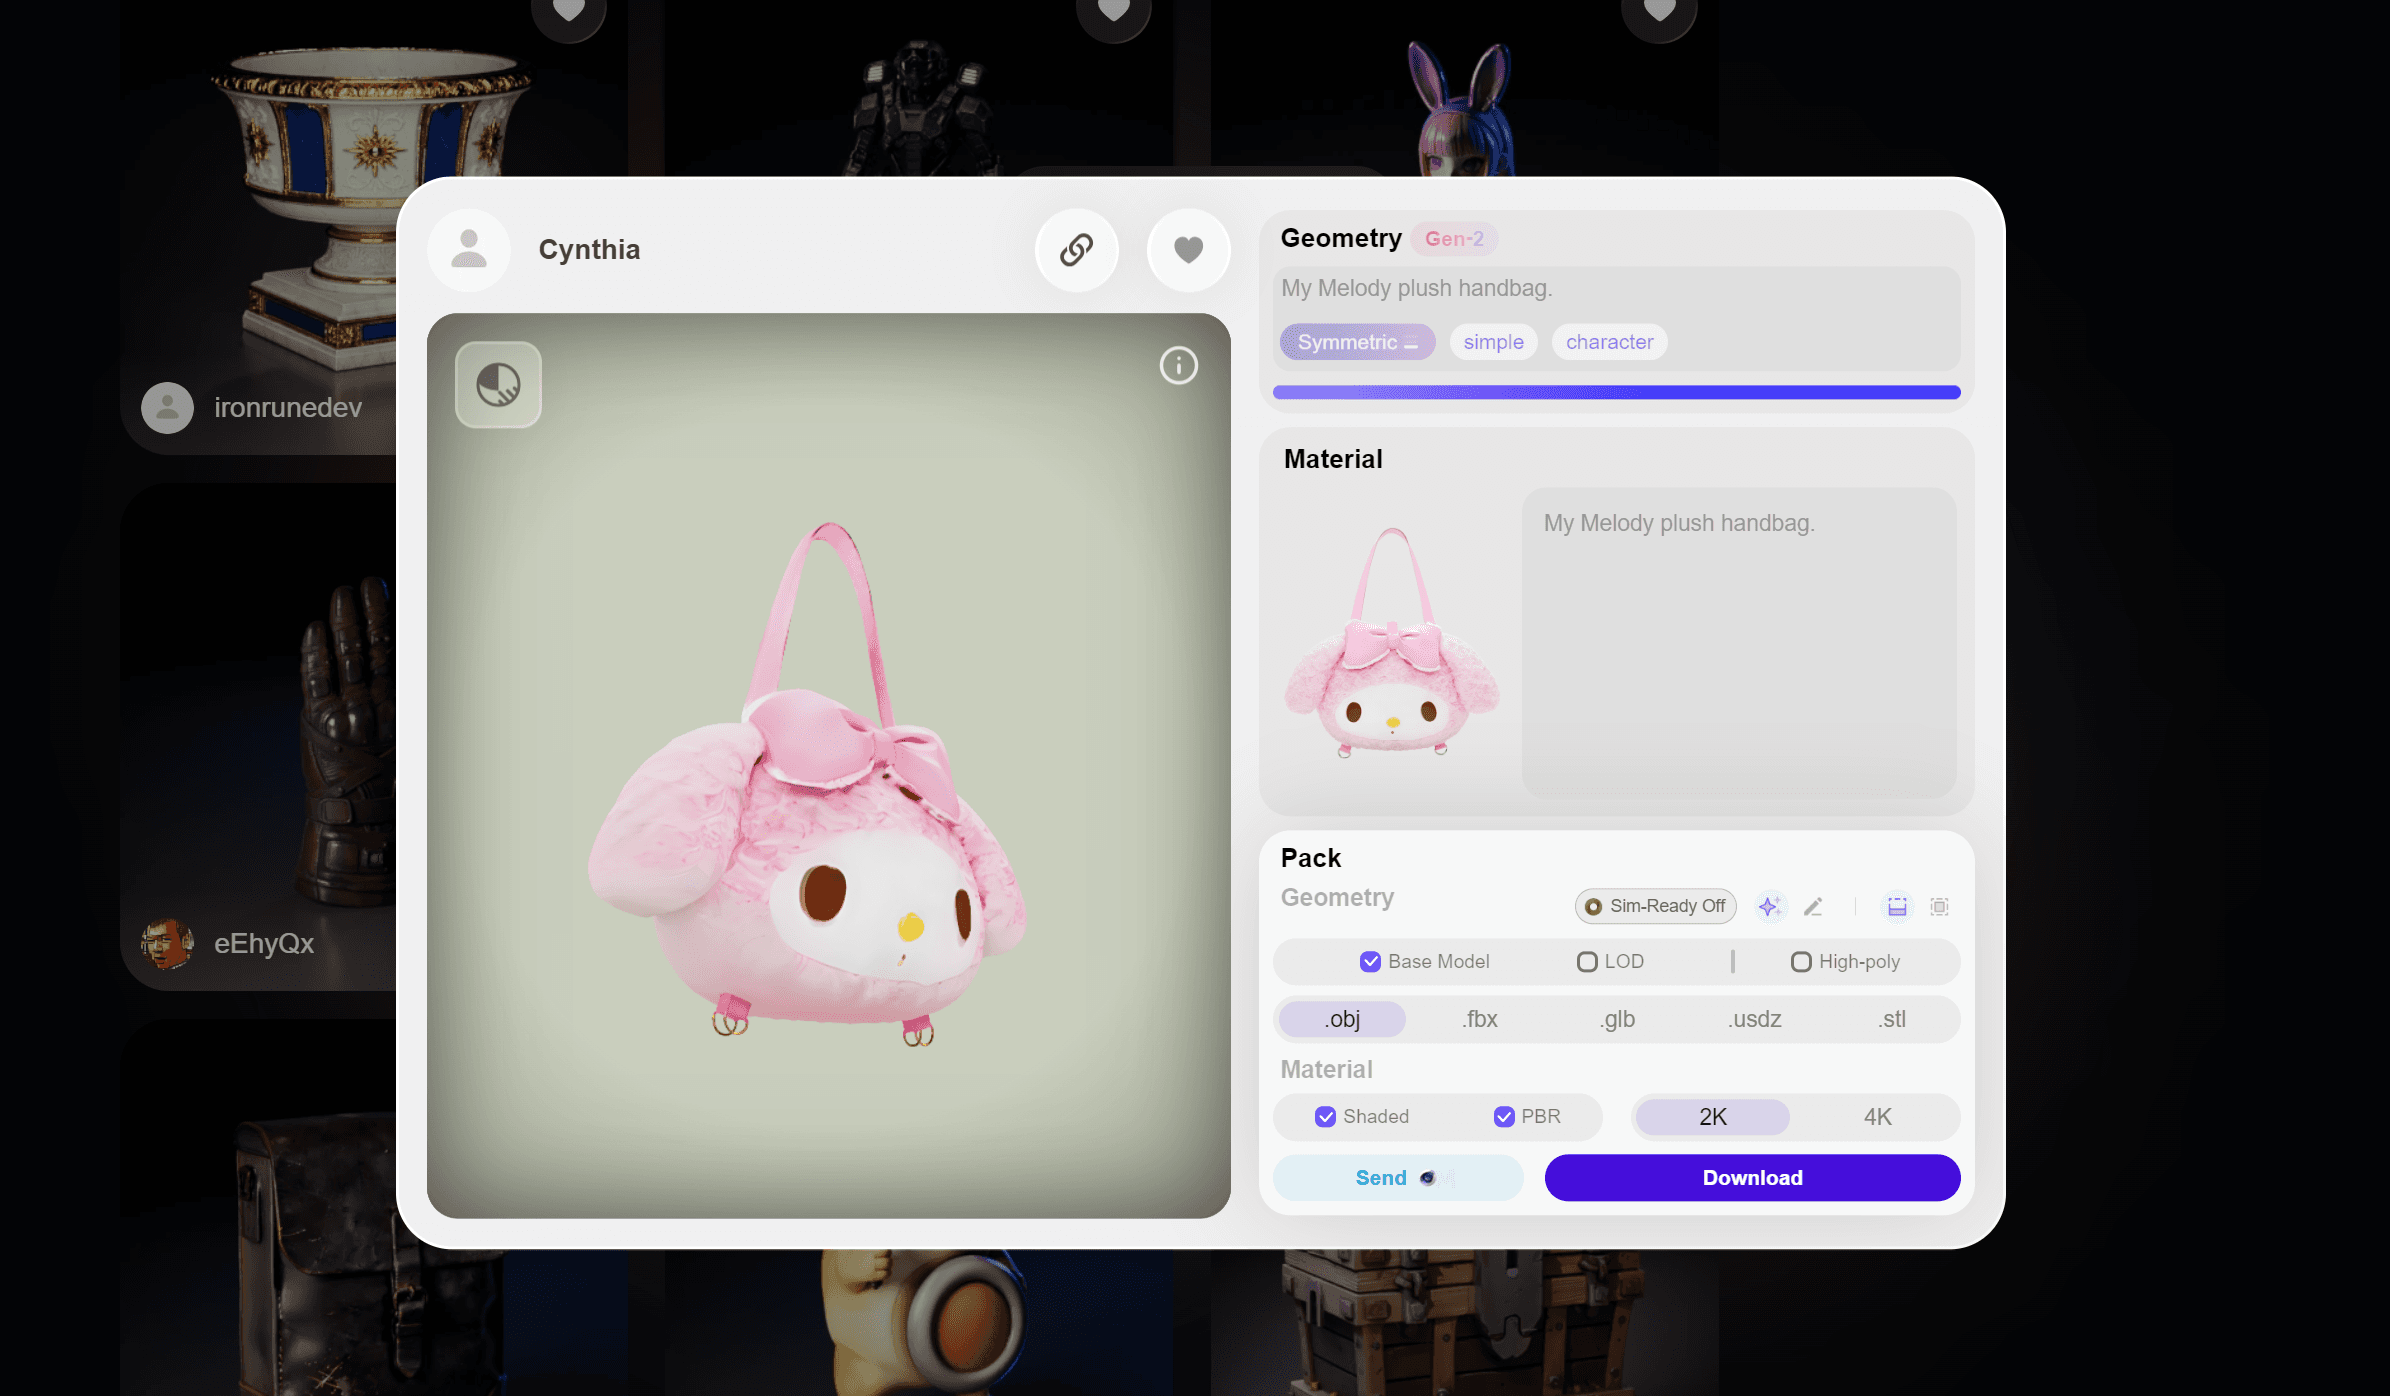
Task: Open ironrunedev's profile avatar
Action: [x=167, y=407]
